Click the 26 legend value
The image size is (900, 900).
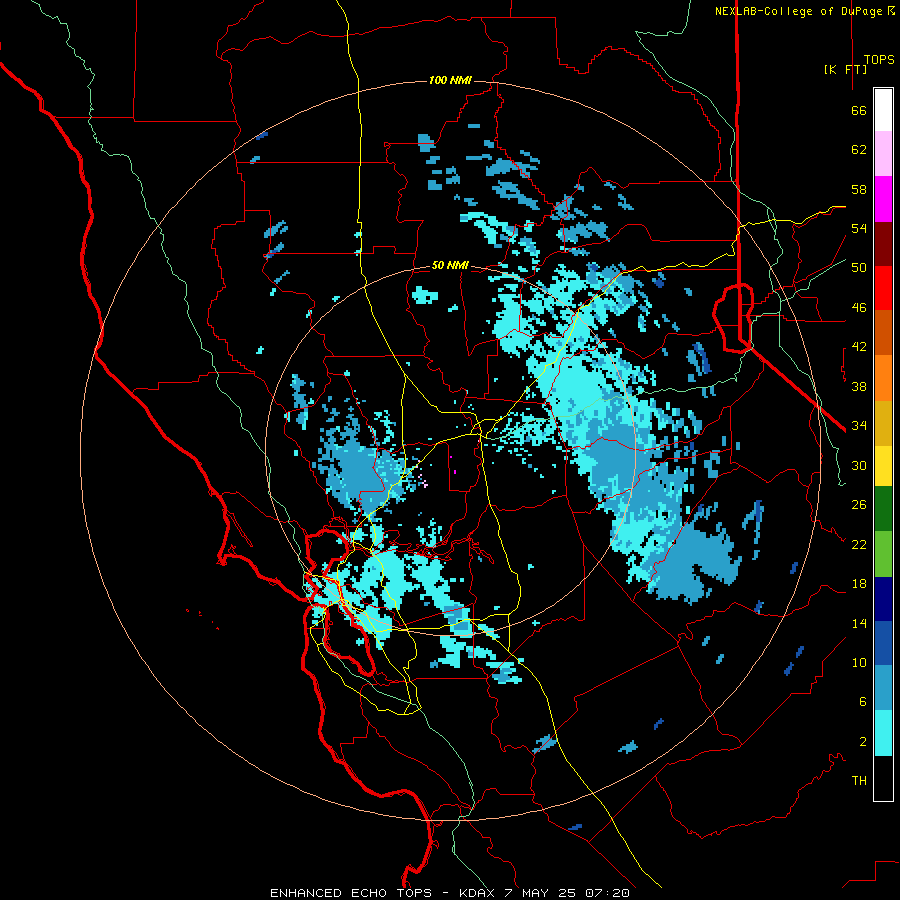click(859, 505)
